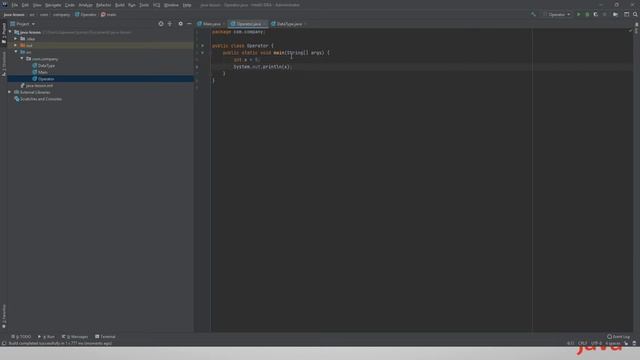Close the Operator.java tab
The width and height of the screenshot is (640, 360).
pos(265,24)
